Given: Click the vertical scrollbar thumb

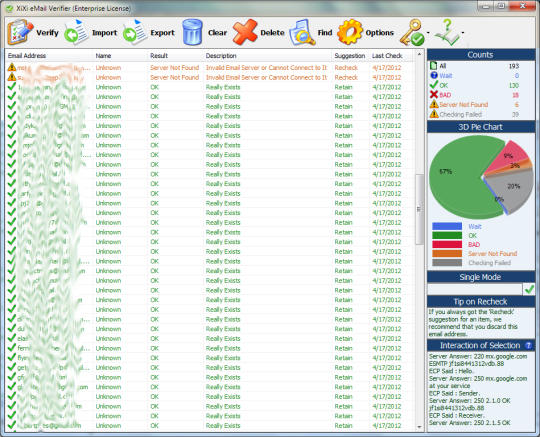Looking at the screenshot, I should [x=419, y=209].
